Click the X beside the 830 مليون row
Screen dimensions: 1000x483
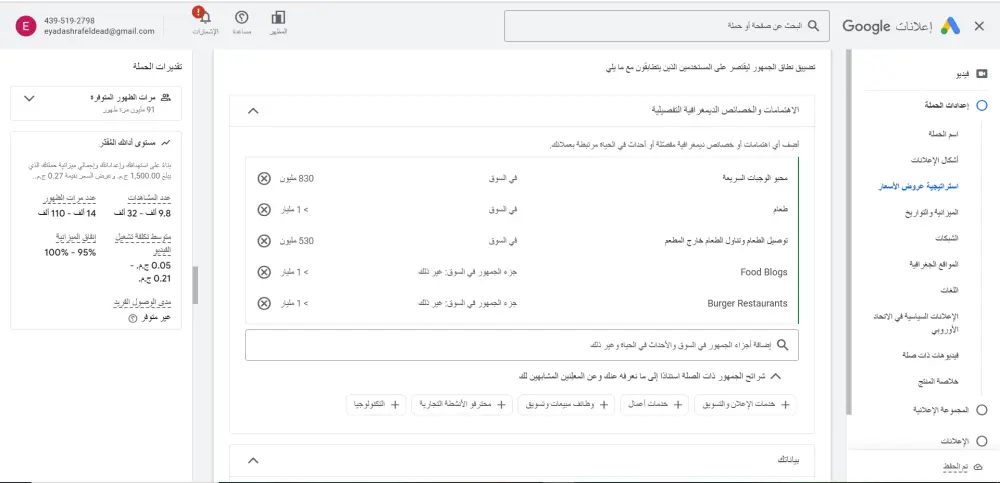tap(264, 179)
